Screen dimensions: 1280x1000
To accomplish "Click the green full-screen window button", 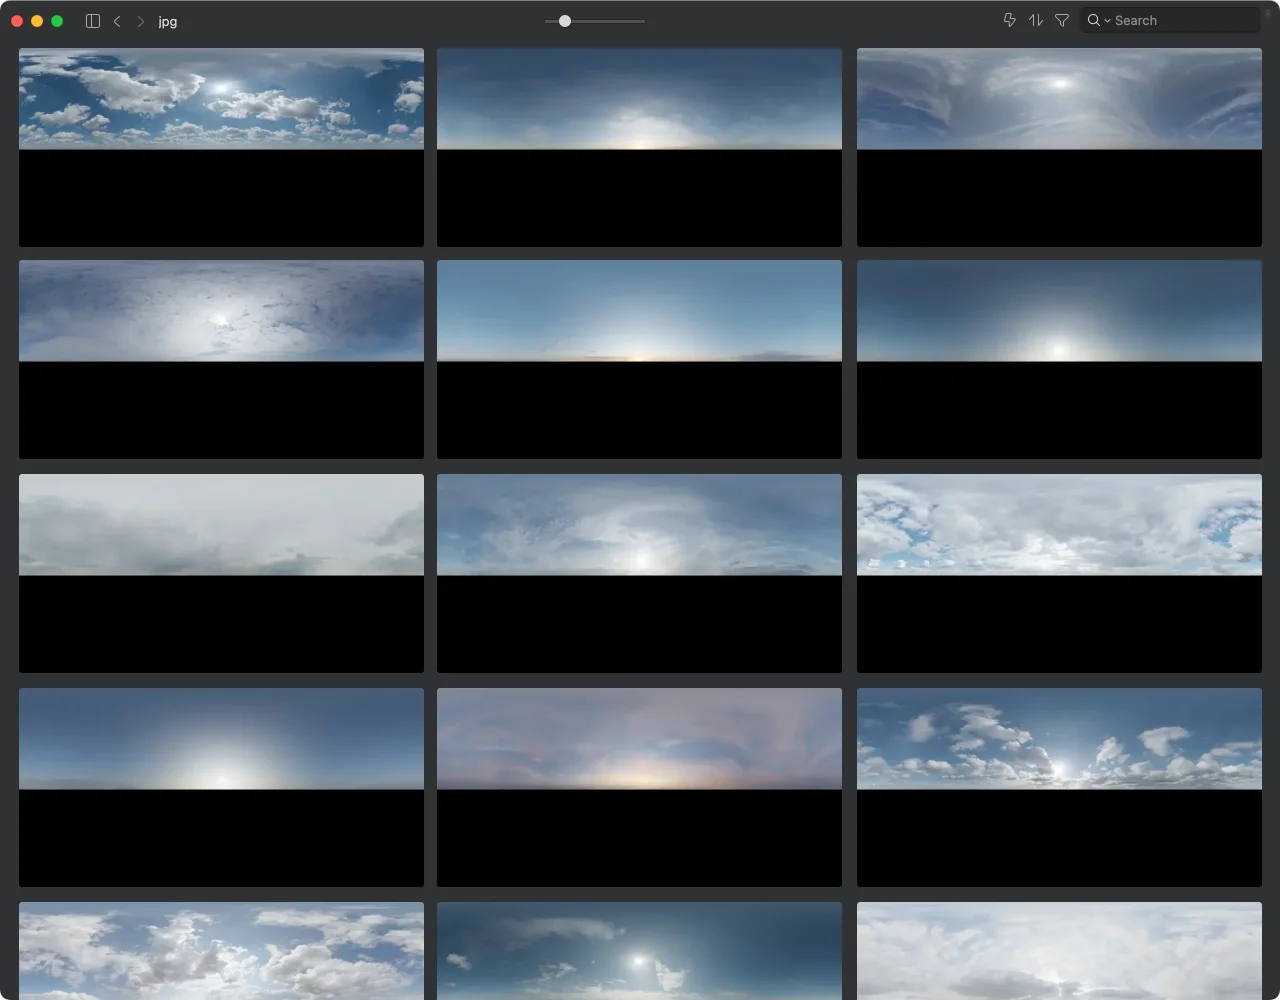I will click(57, 21).
